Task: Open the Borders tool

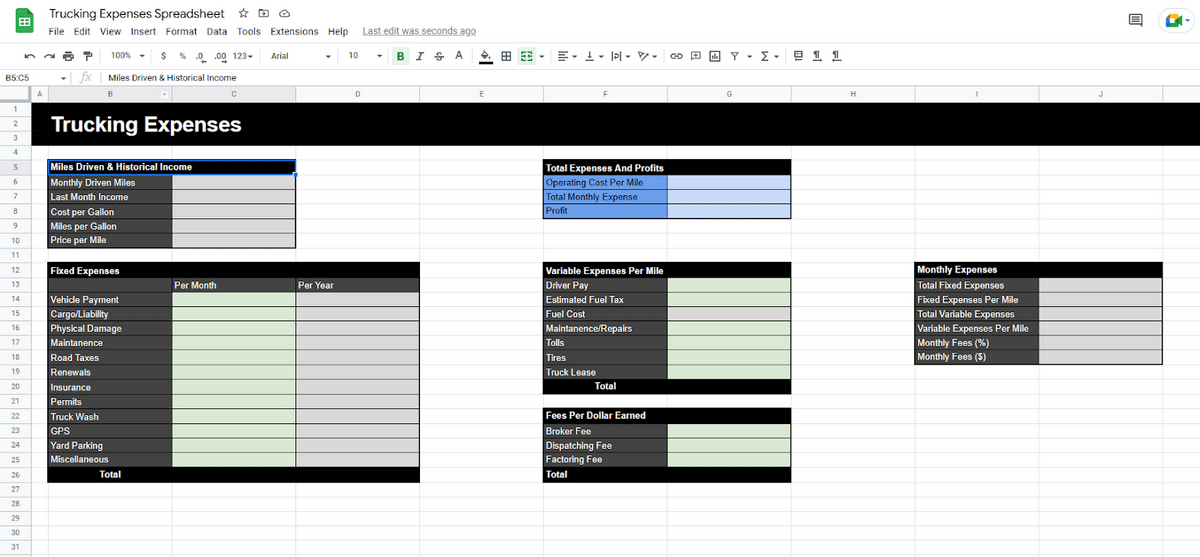Action: point(507,56)
